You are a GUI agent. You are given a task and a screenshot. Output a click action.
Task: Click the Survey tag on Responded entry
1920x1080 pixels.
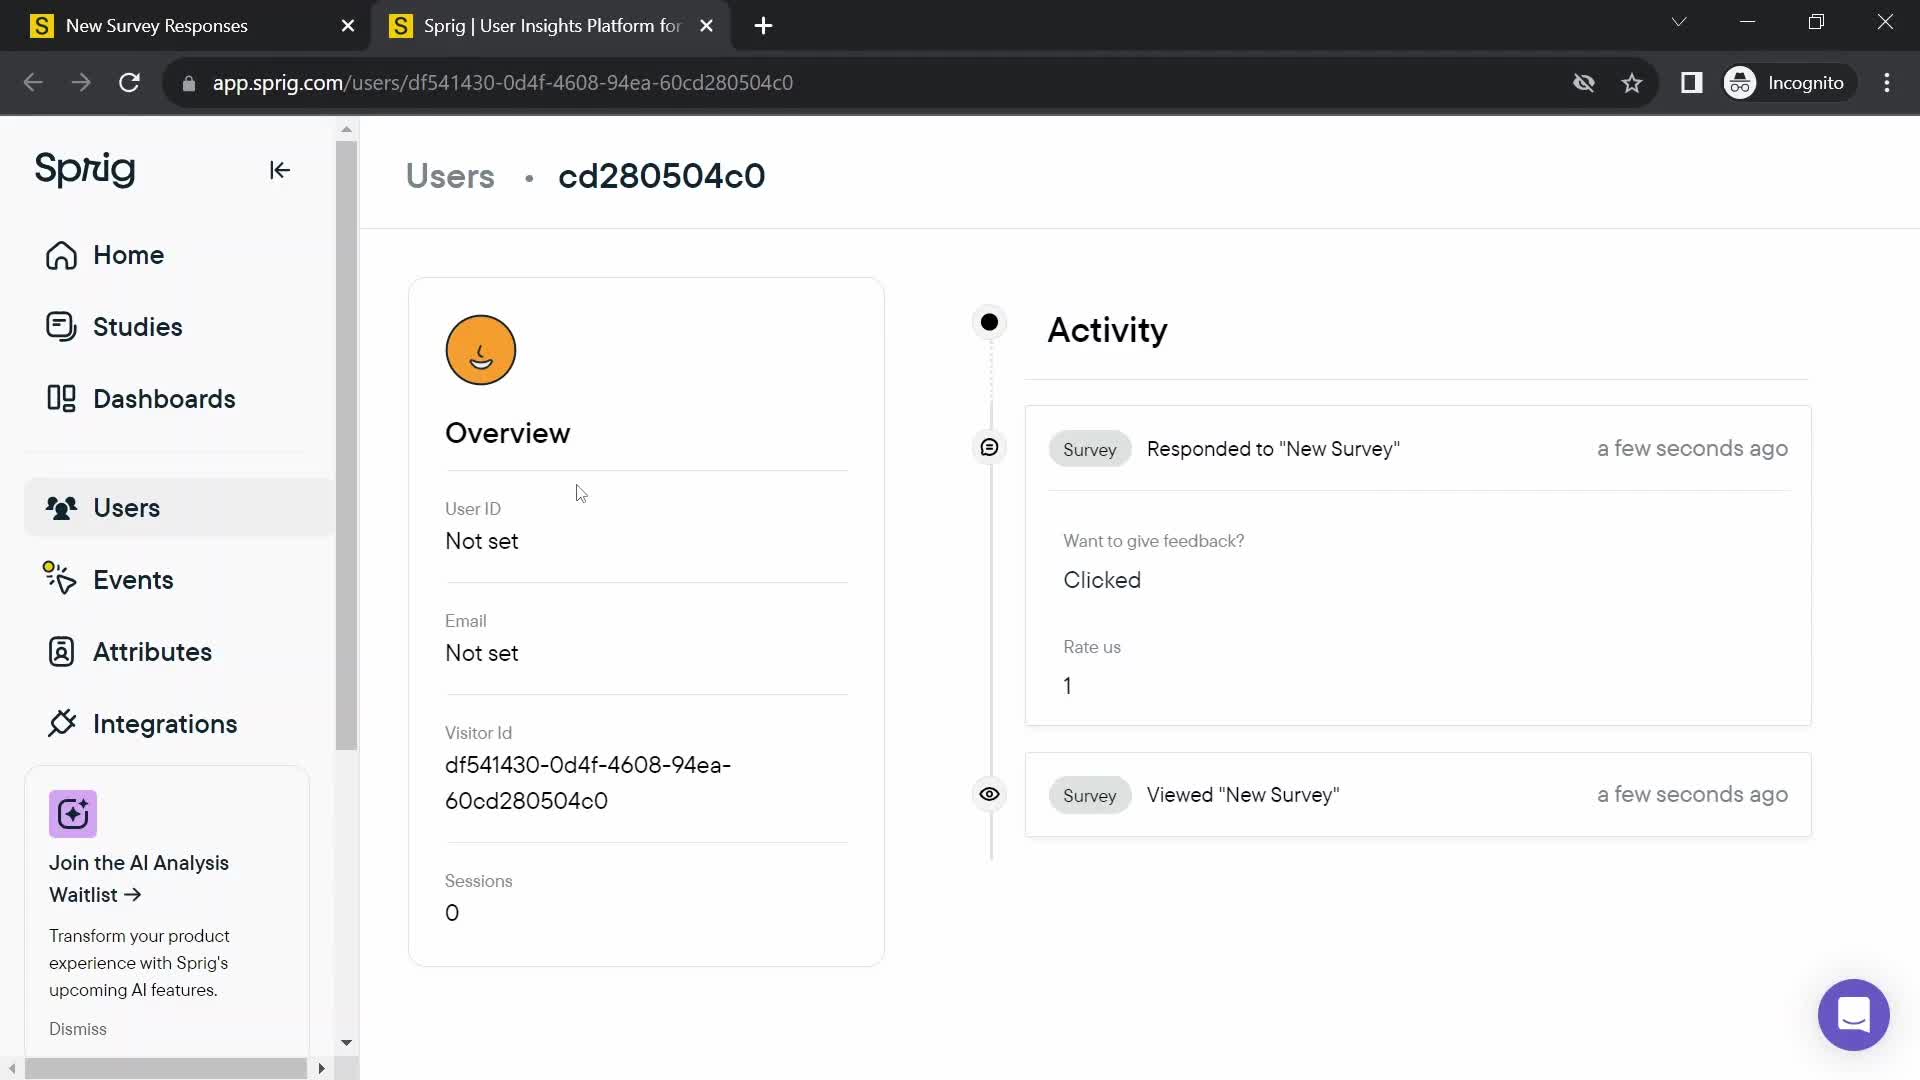(1090, 450)
